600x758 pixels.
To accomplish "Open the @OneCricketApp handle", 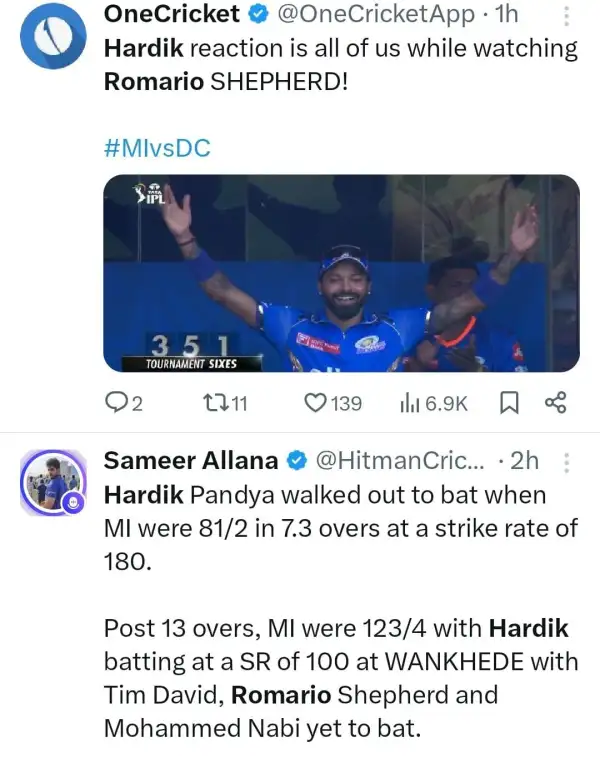I will click(376, 15).
